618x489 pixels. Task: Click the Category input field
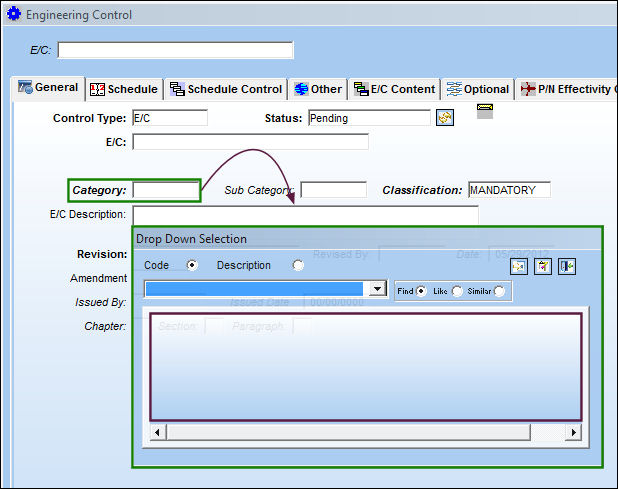click(166, 190)
